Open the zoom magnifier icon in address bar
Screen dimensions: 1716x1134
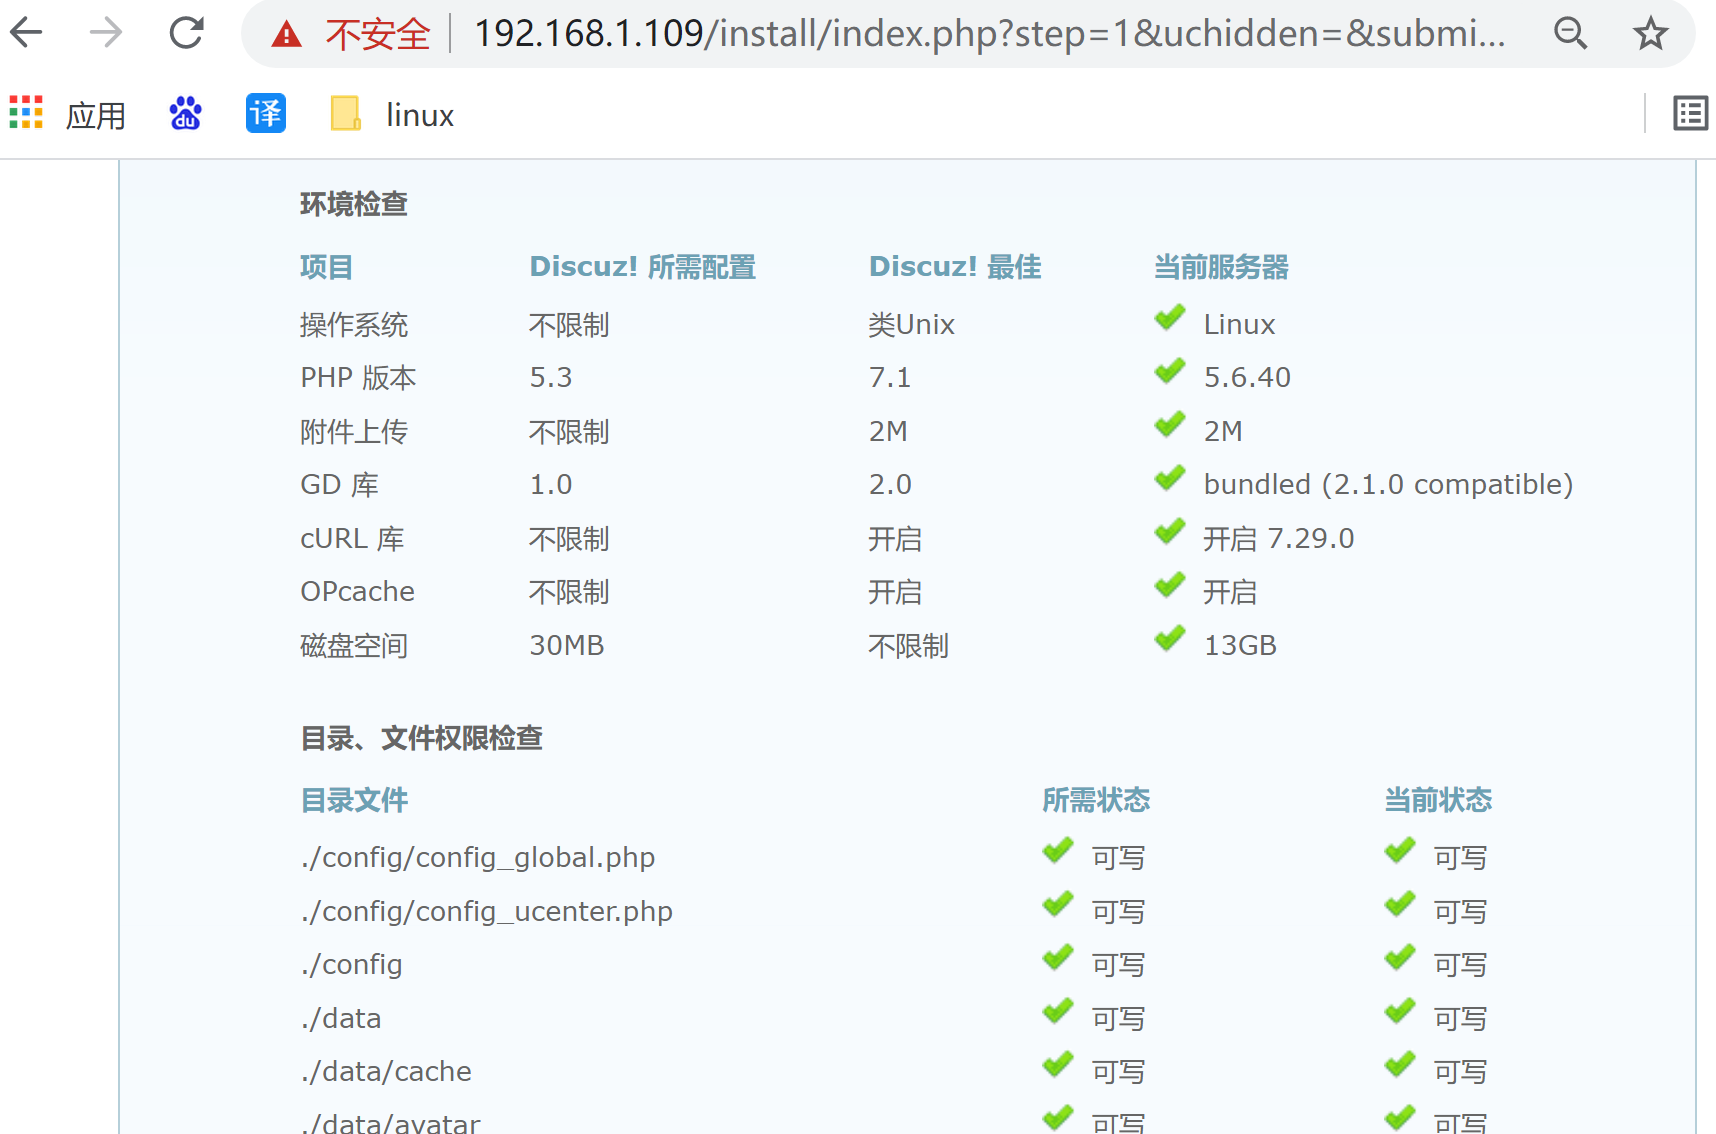click(x=1571, y=33)
